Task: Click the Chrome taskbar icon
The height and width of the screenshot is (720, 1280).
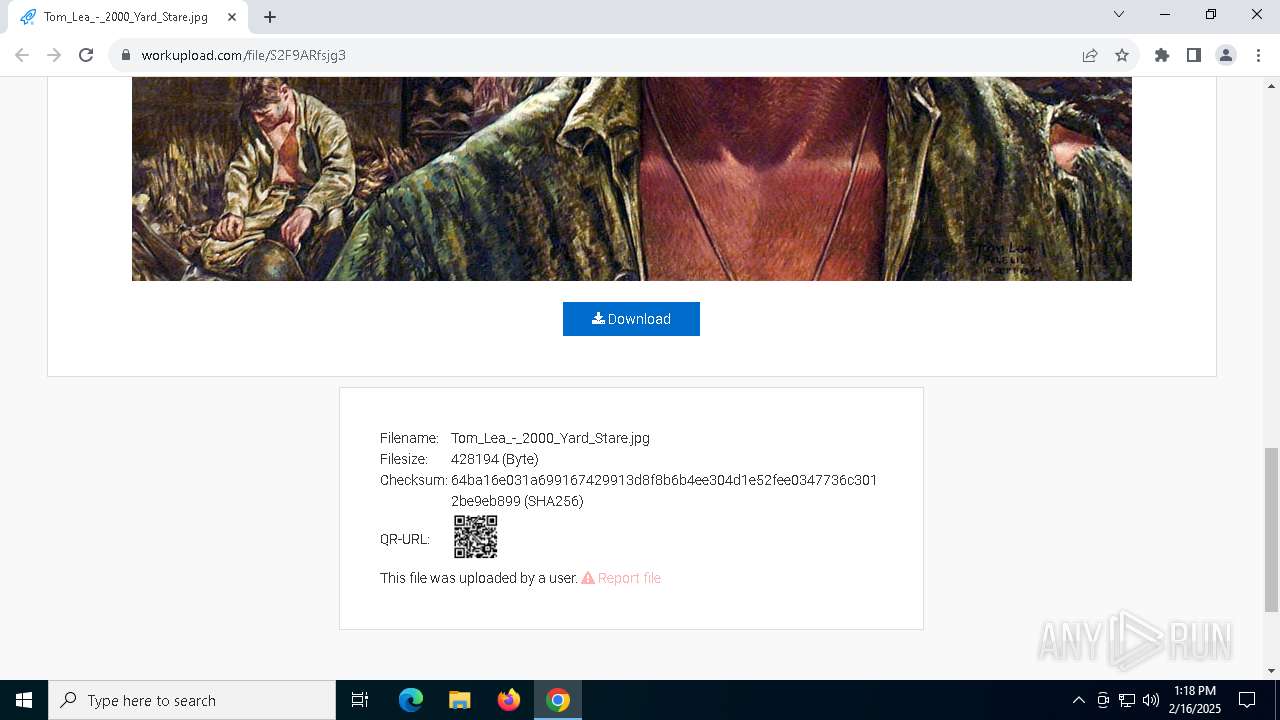Action: click(x=558, y=700)
